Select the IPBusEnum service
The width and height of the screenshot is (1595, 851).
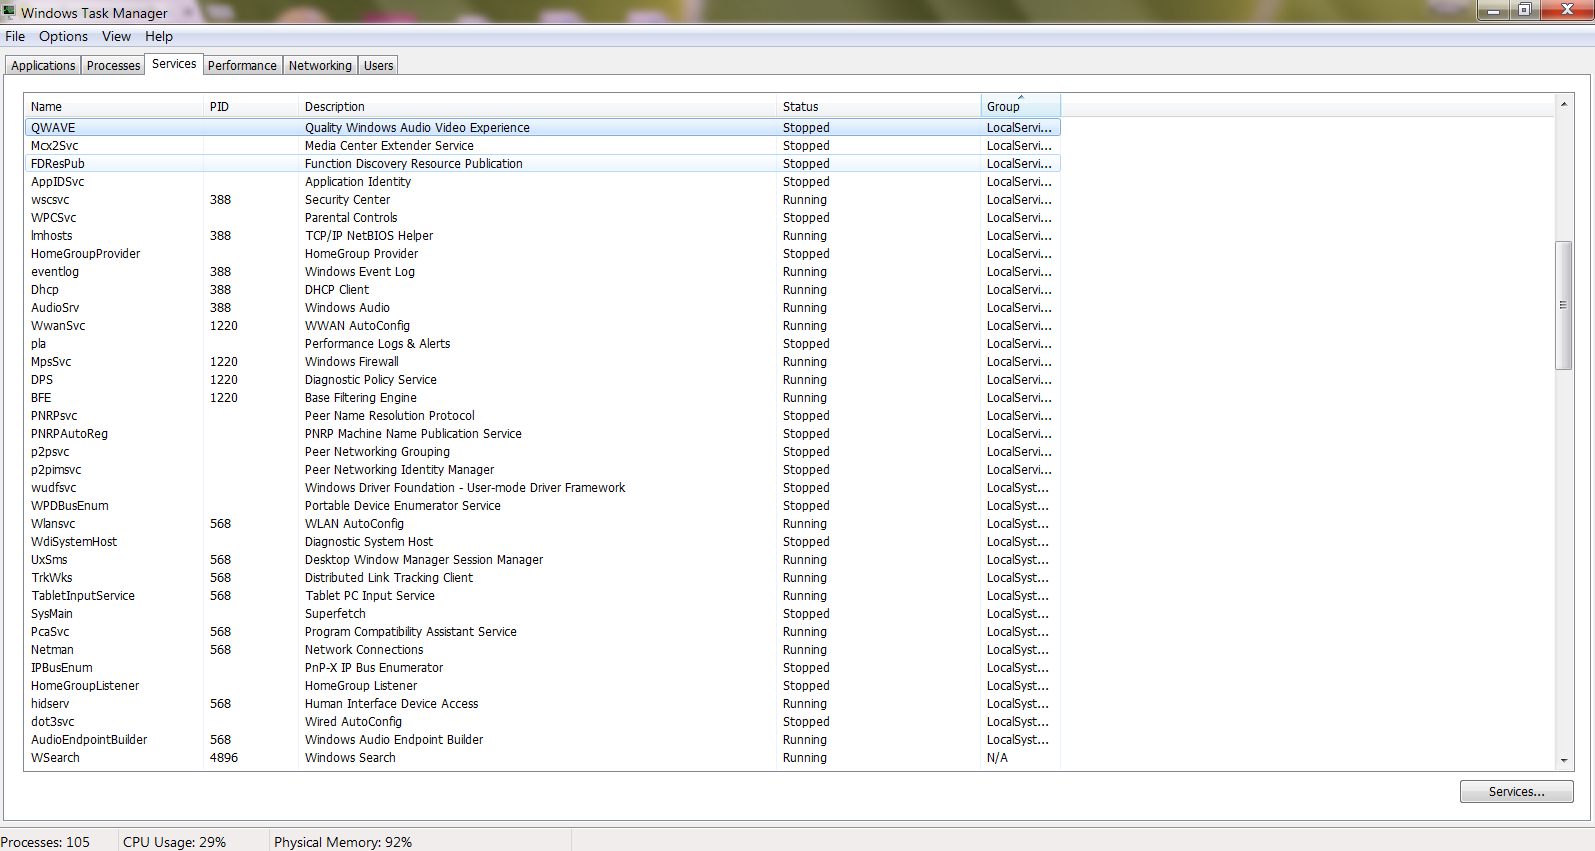pyautogui.click(x=542, y=667)
